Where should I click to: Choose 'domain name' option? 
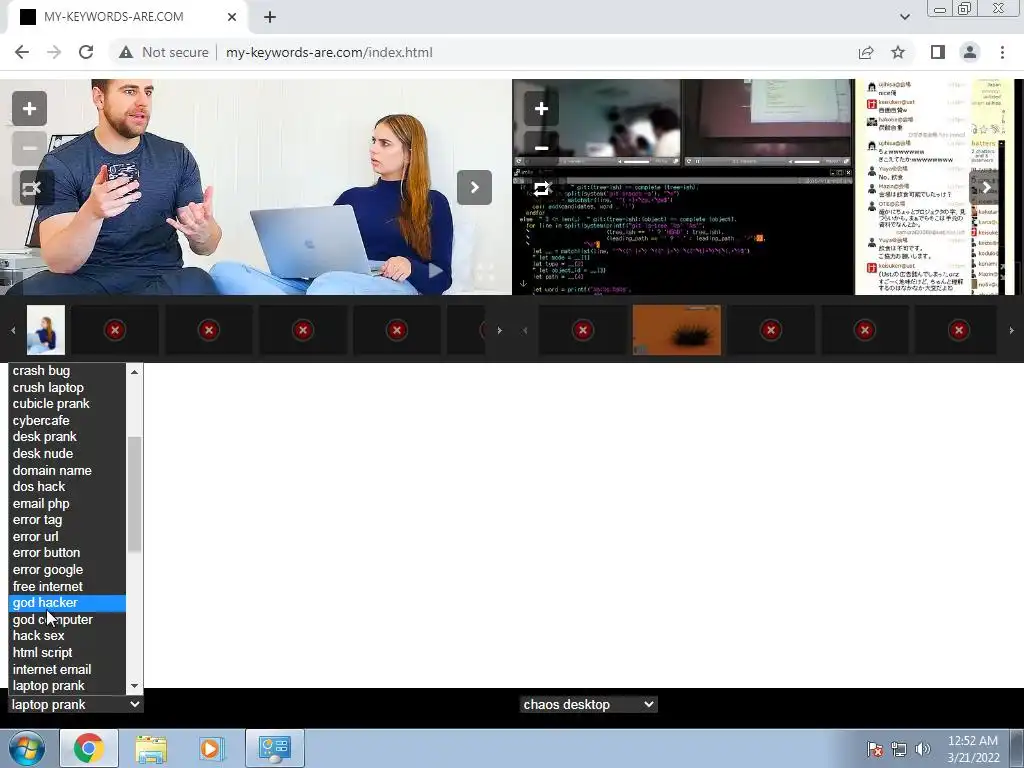pos(67,470)
